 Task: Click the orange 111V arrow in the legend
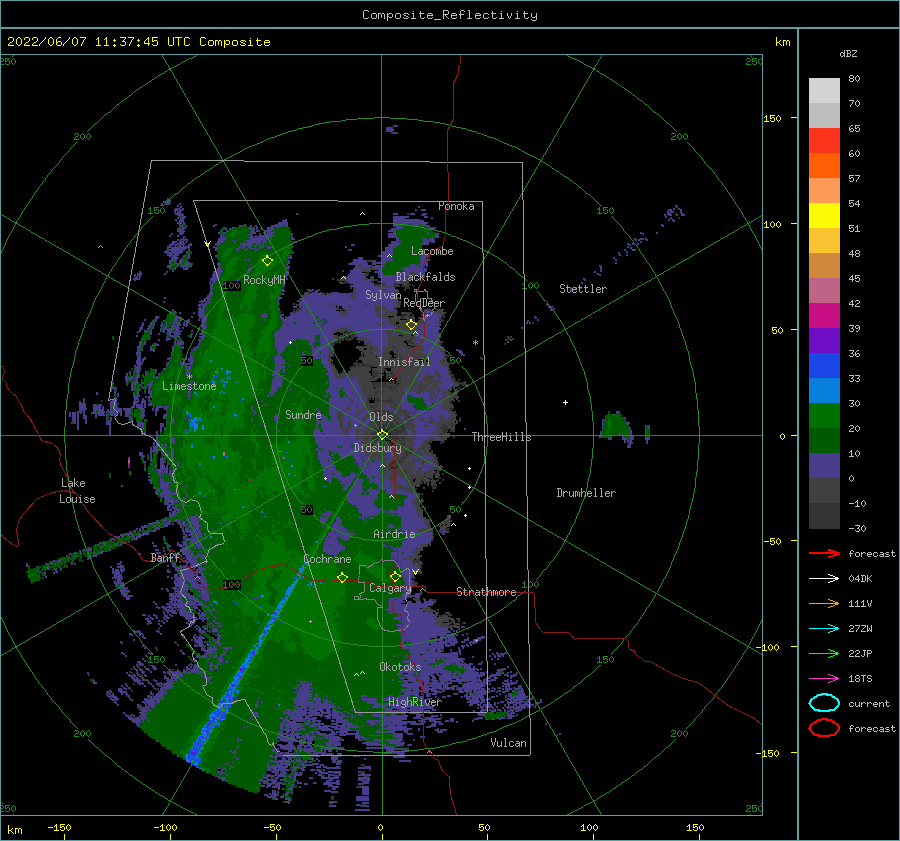click(x=824, y=603)
